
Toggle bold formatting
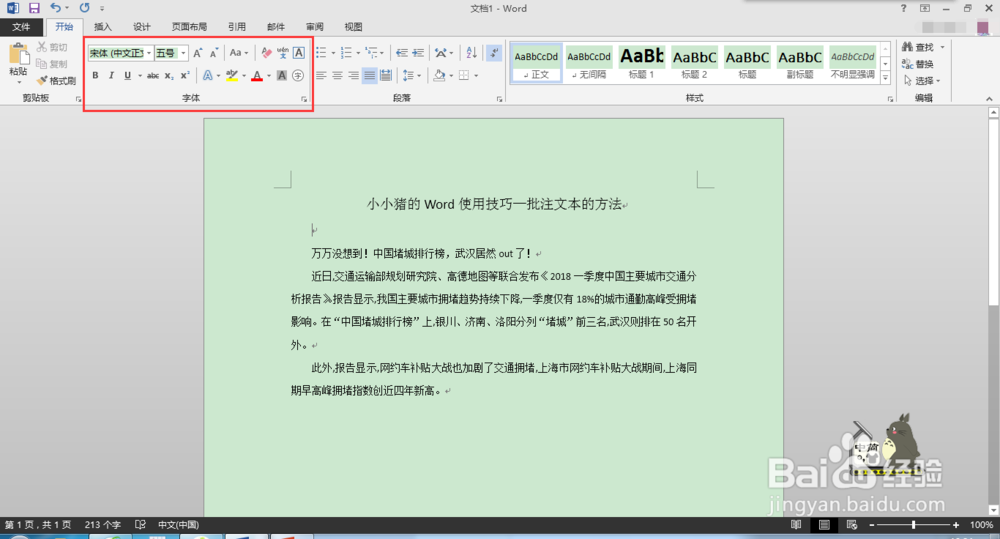95,75
